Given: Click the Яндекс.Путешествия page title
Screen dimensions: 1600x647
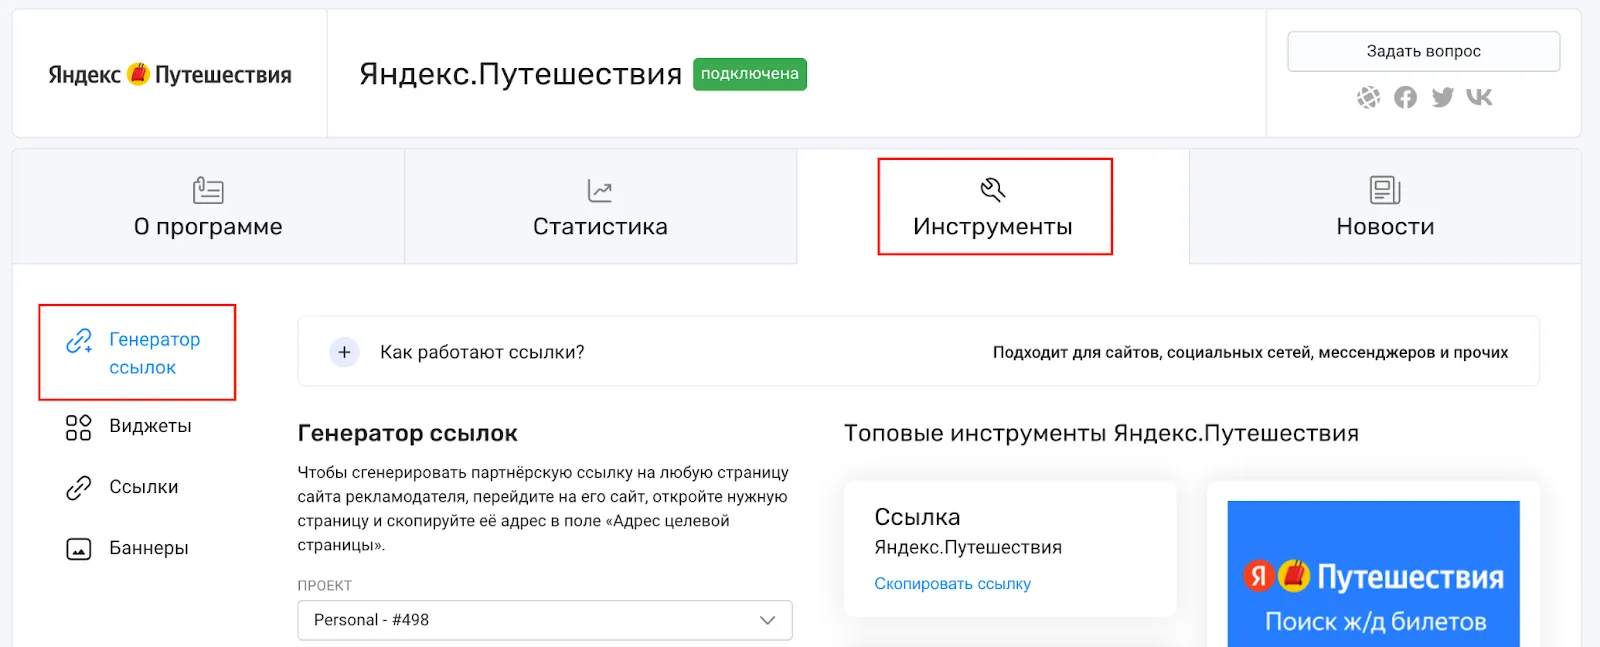Looking at the screenshot, I should point(520,74).
